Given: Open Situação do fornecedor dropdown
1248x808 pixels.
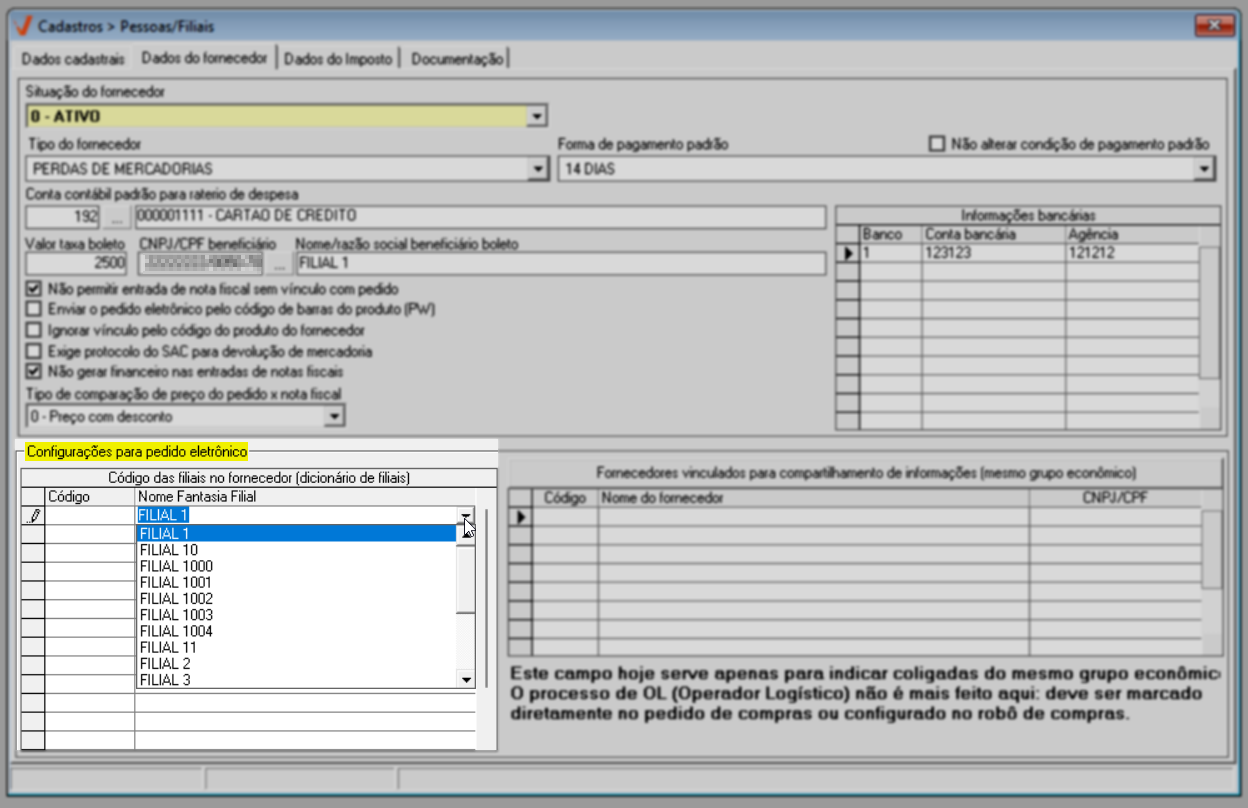Looking at the screenshot, I should click(x=537, y=116).
